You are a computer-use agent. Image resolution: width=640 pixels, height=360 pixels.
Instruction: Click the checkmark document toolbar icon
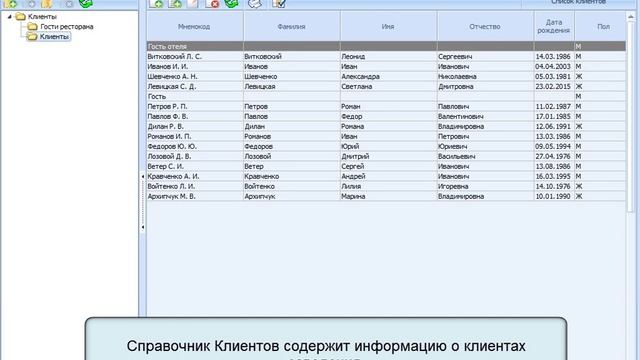[279, 4]
